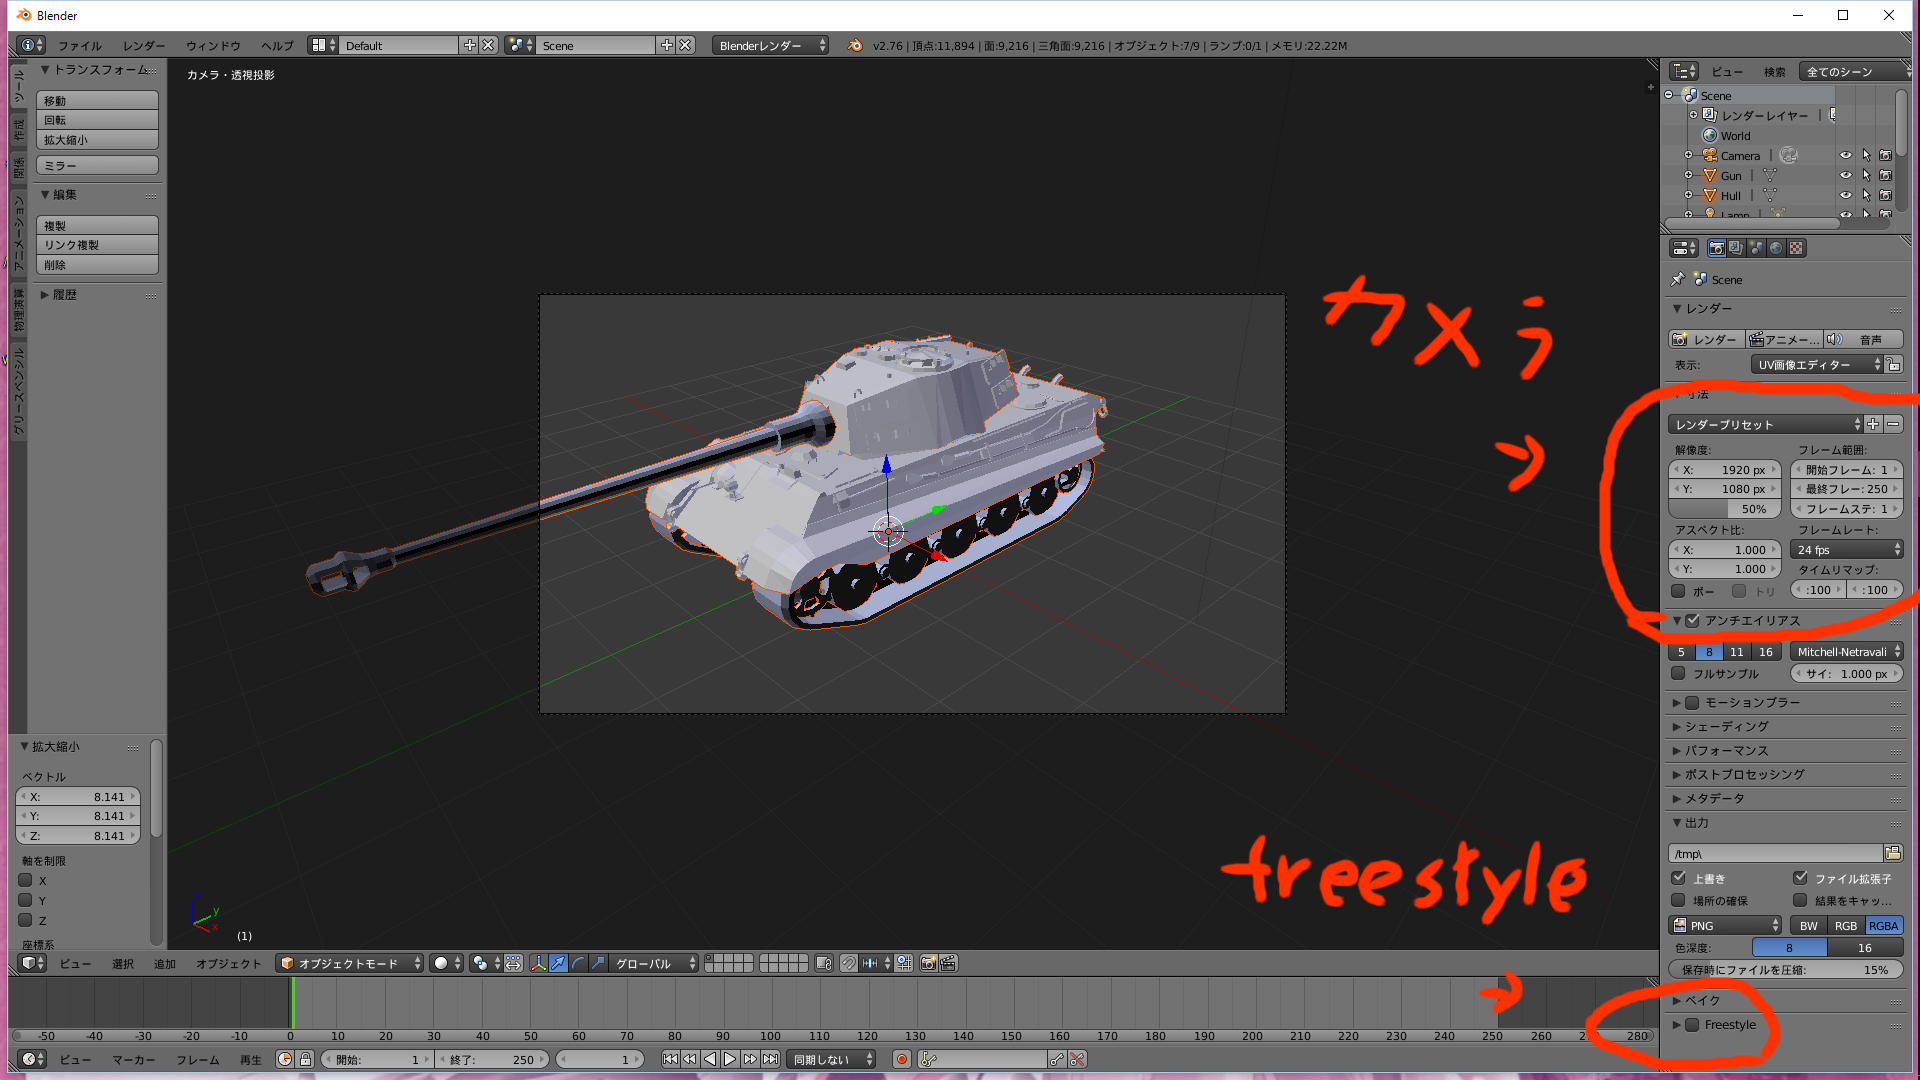The width and height of the screenshot is (1920, 1080).
Task: Expand the ベイク panel
Action: click(1702, 1000)
